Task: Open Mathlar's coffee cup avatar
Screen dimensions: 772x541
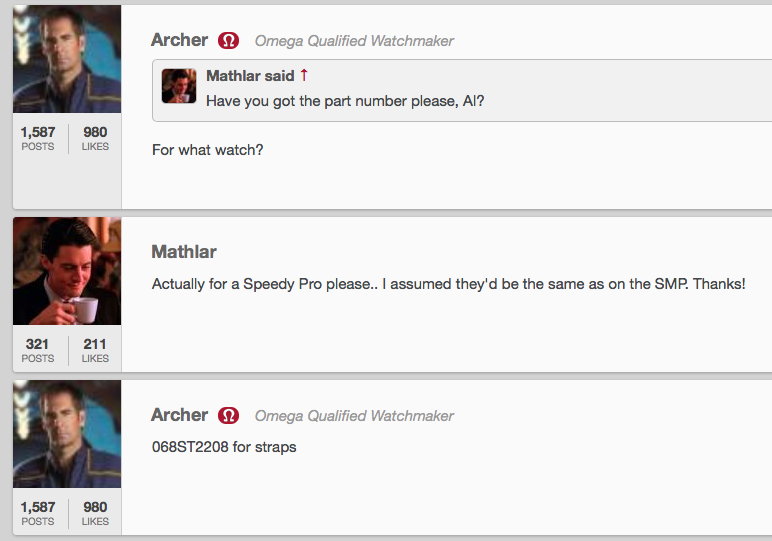Action: (66, 271)
